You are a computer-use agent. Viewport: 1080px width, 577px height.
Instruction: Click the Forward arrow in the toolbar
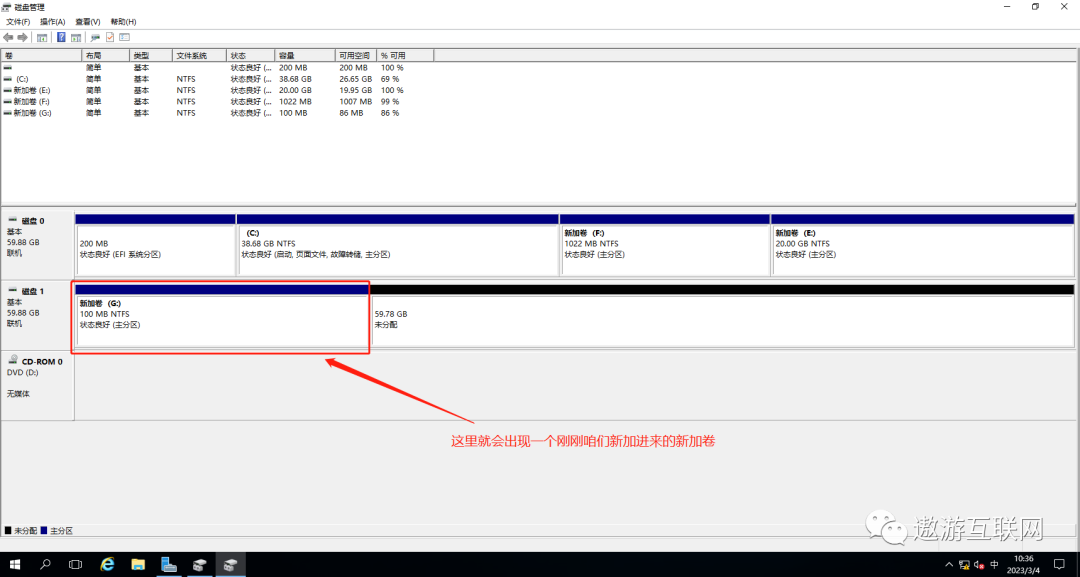23,37
